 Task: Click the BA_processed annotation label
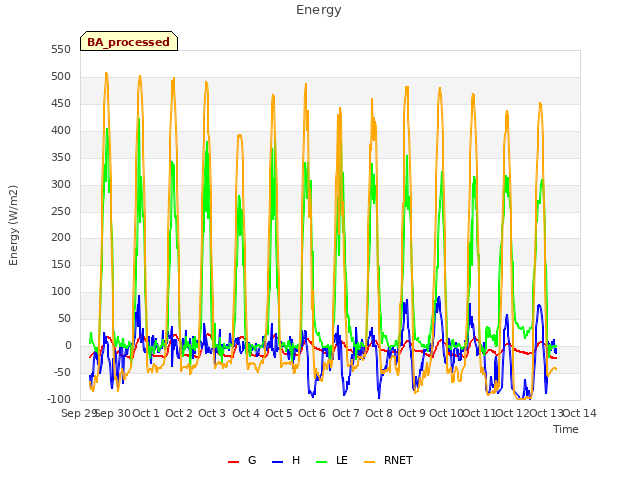click(129, 42)
